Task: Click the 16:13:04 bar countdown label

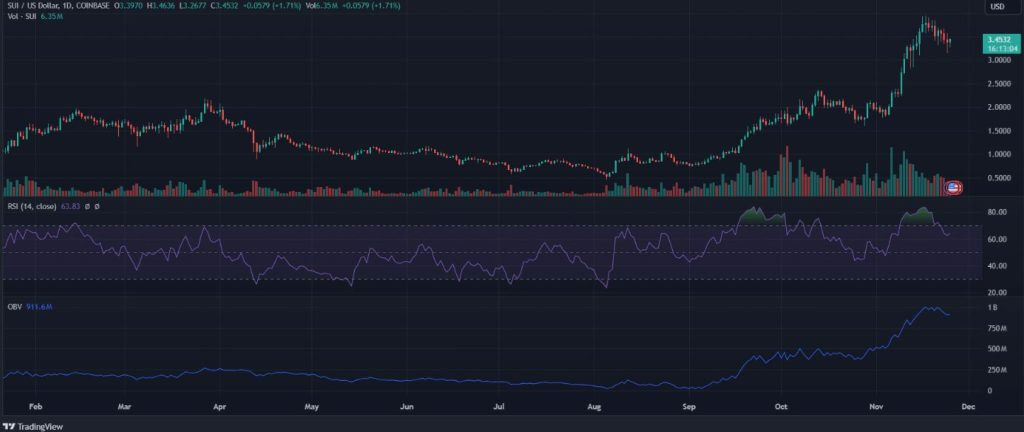Action: click(1000, 48)
